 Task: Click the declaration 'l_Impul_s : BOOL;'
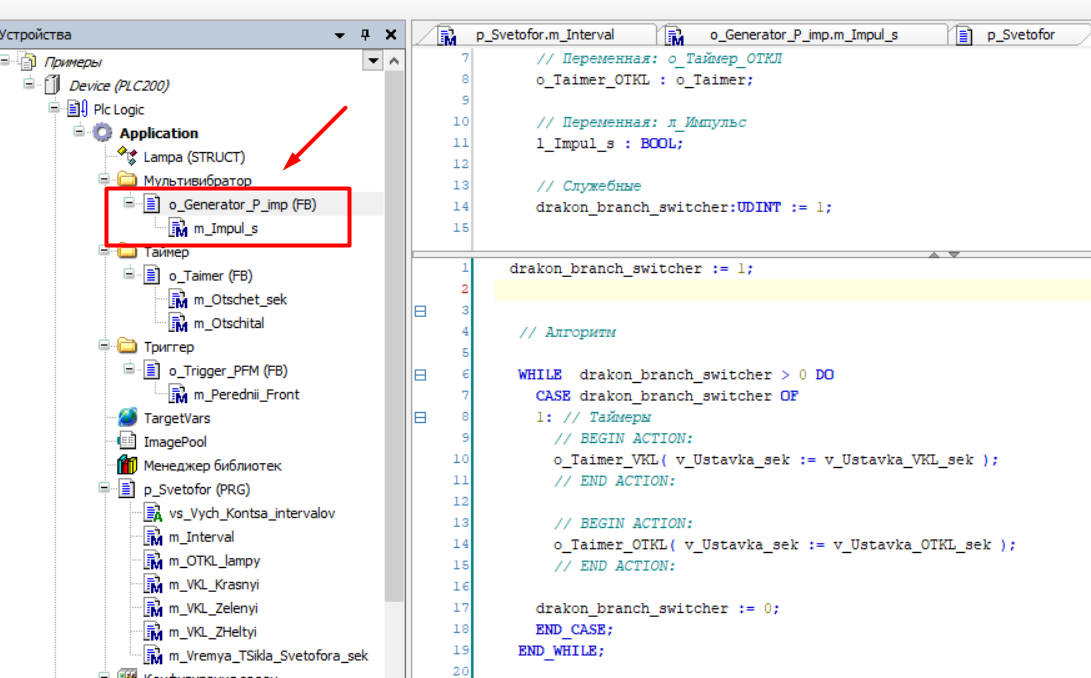click(x=610, y=143)
